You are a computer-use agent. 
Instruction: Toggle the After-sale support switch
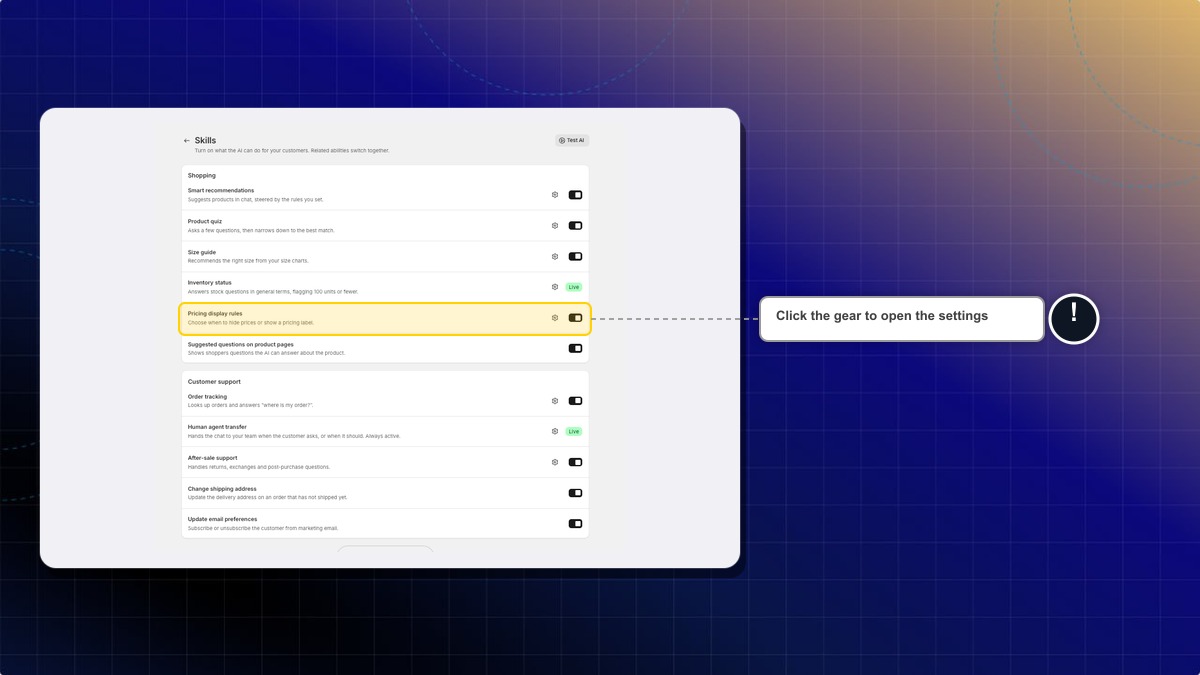pyautogui.click(x=575, y=462)
